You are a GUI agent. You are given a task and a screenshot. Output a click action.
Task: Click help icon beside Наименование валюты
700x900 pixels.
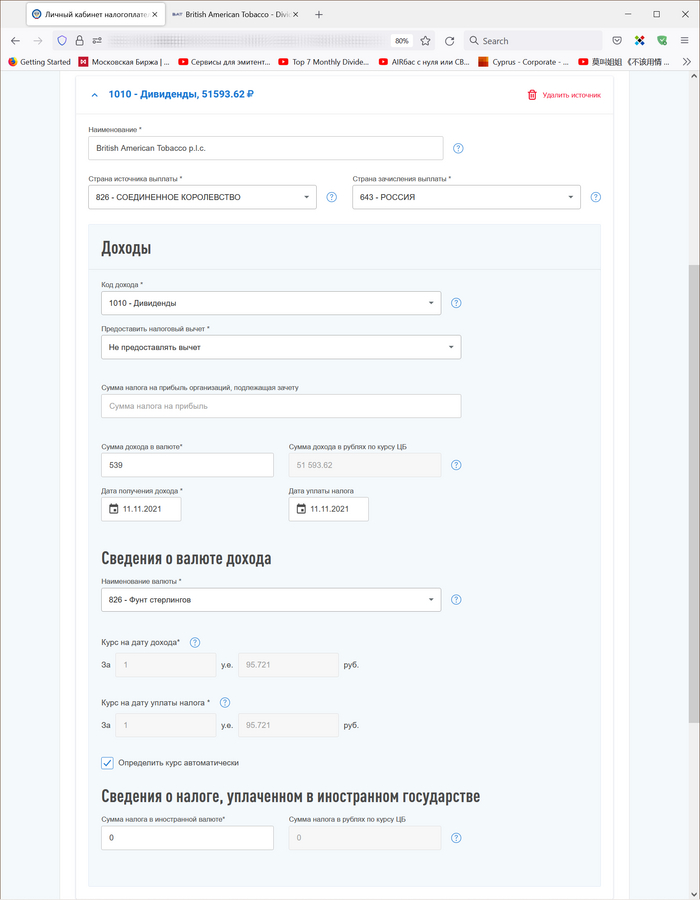pyautogui.click(x=456, y=600)
